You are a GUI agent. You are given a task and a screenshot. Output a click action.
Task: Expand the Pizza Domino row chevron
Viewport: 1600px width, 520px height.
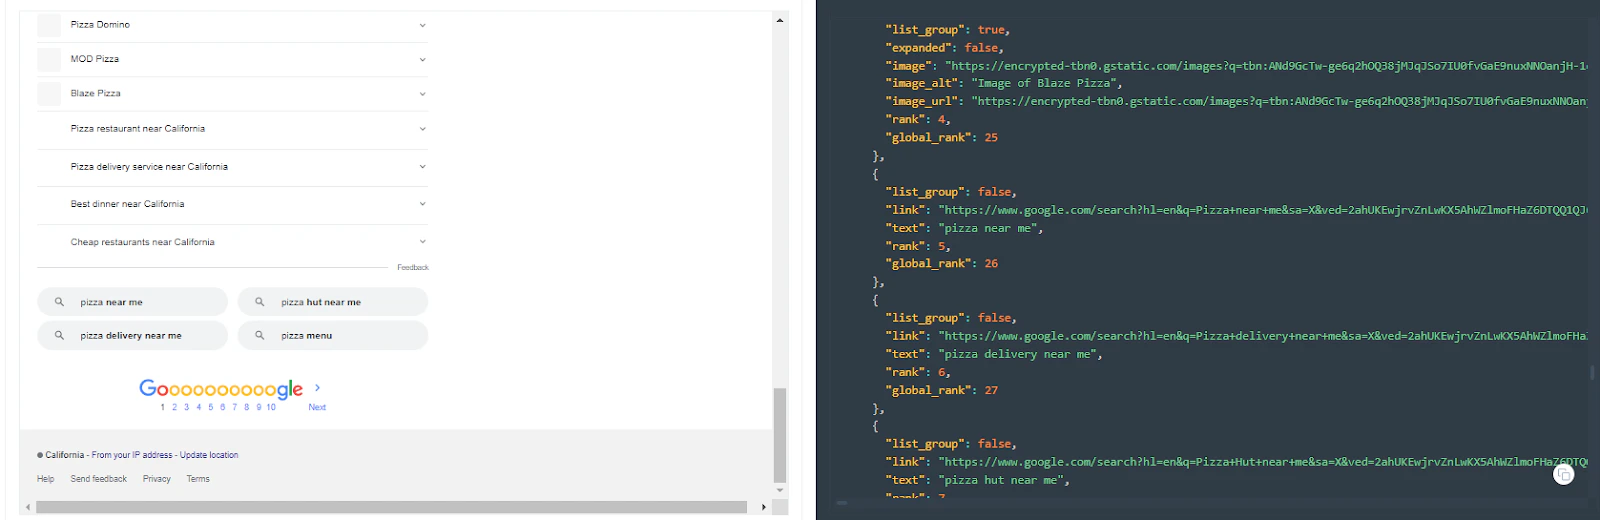pos(422,25)
